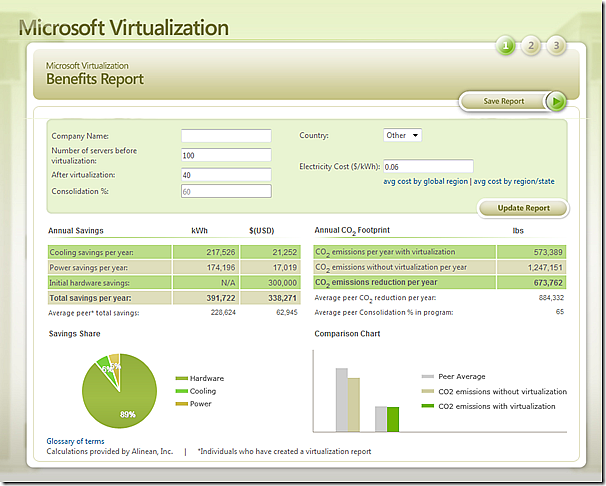
Task: Click the After virtualization field
Action: [x=226, y=173]
